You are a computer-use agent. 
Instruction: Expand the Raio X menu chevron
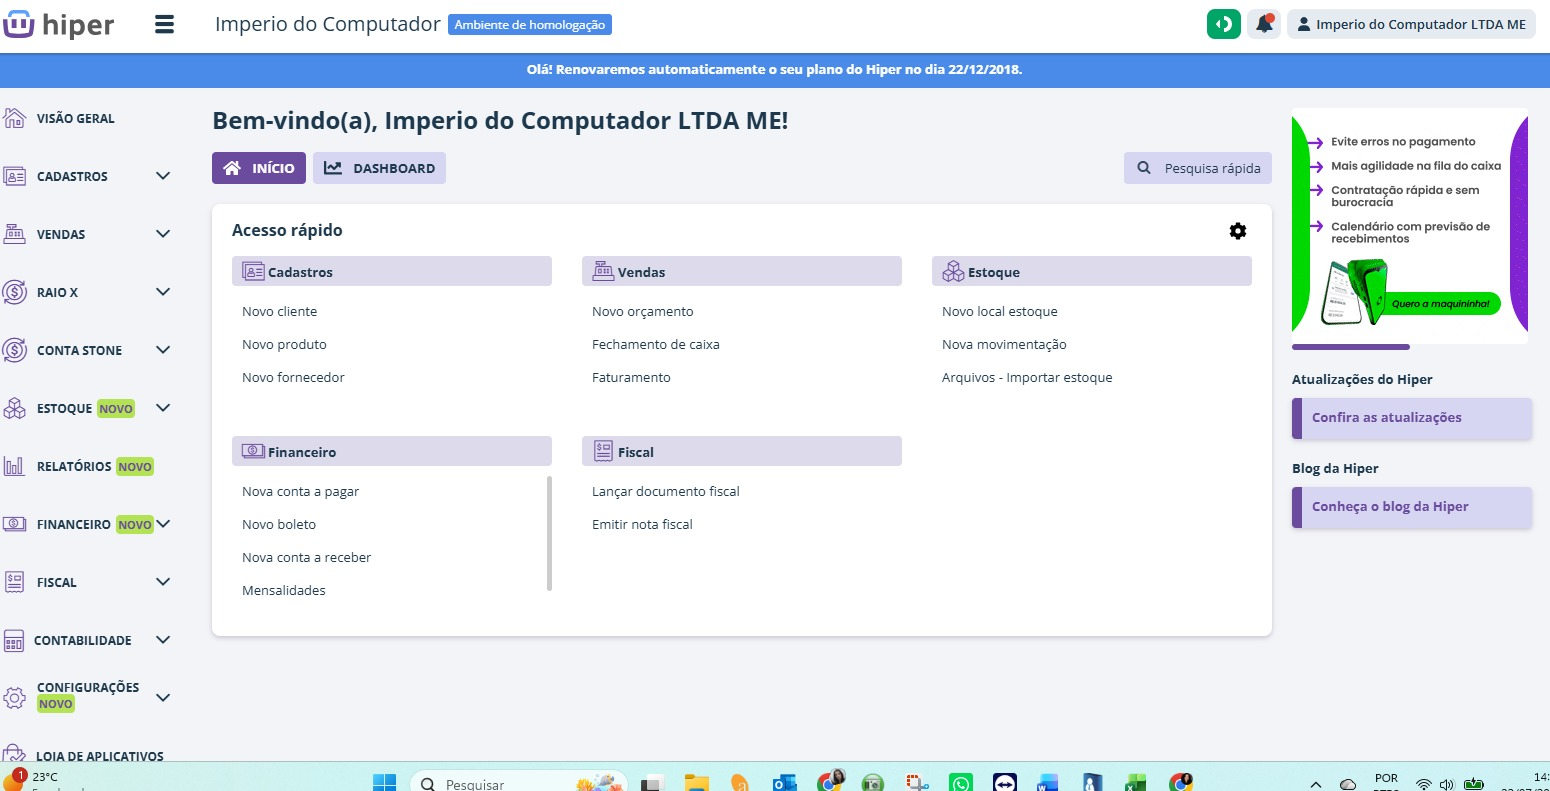pyautogui.click(x=163, y=292)
